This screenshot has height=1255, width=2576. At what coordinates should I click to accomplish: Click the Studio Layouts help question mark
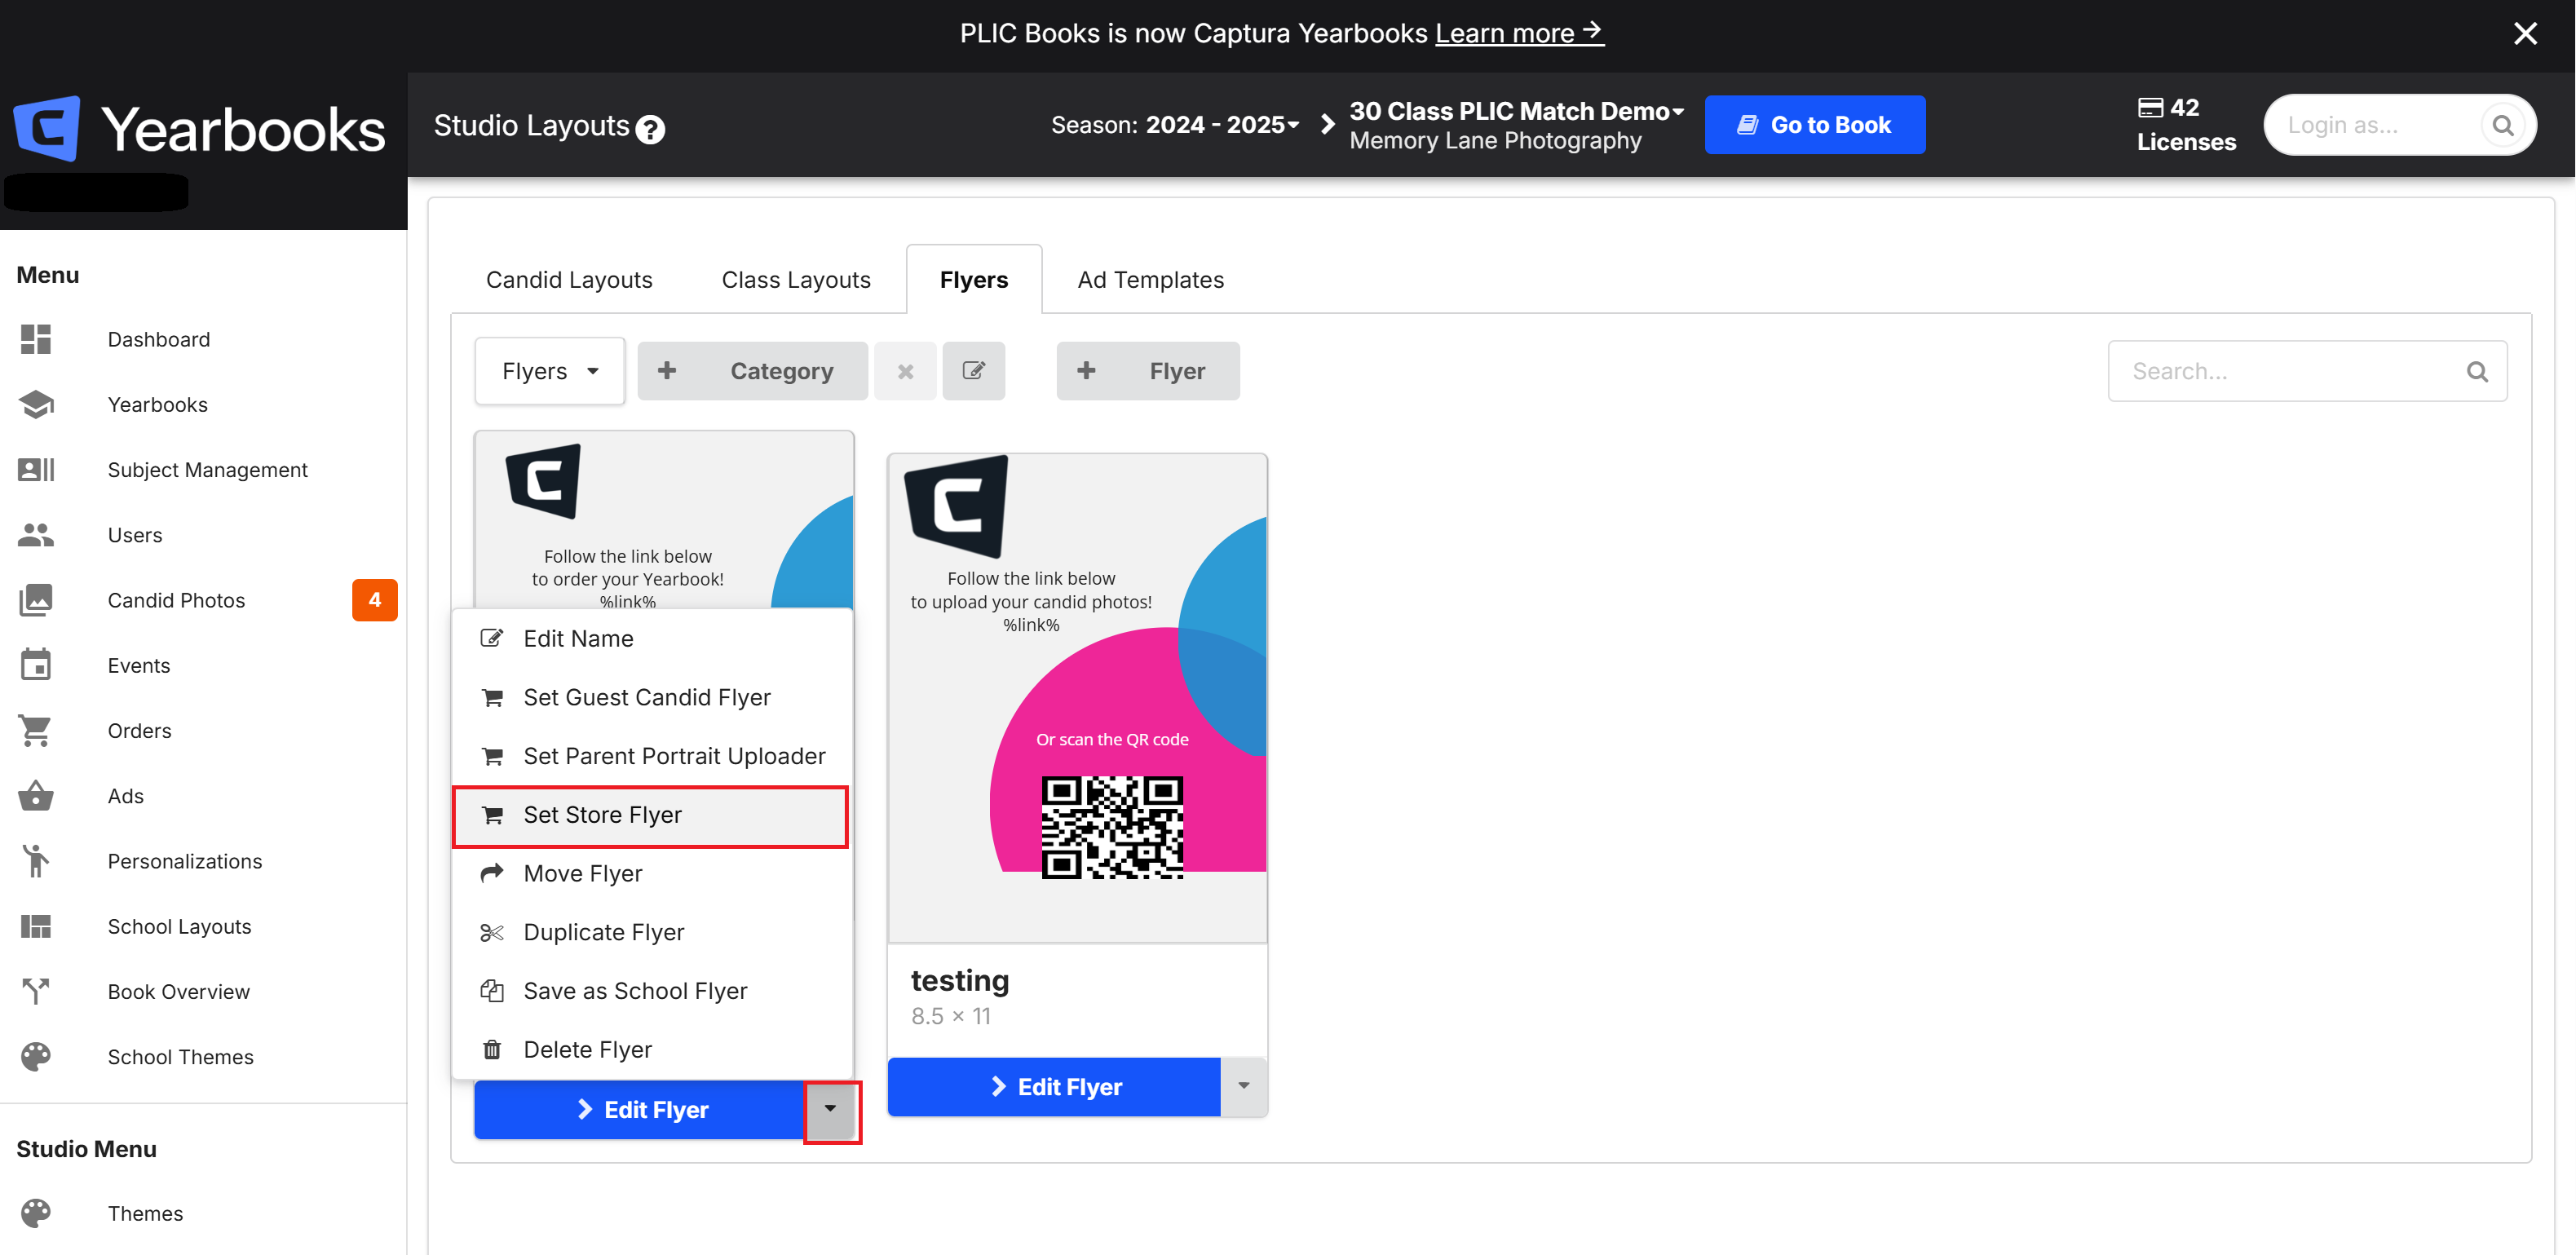tap(650, 129)
